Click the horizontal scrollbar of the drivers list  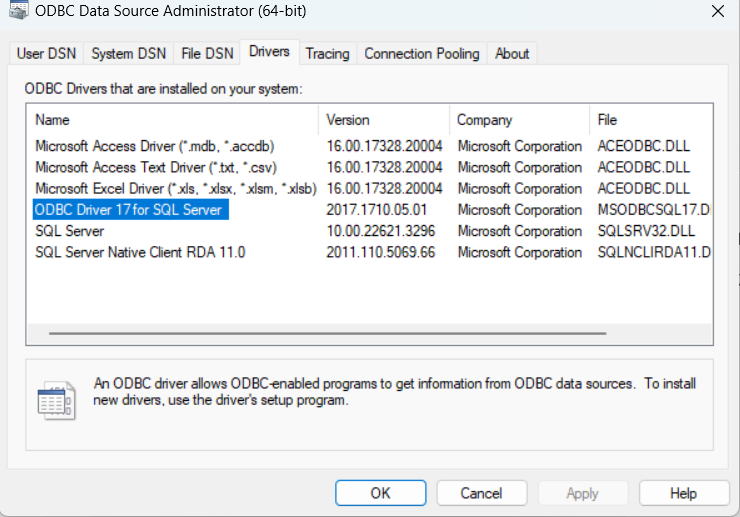(x=328, y=333)
